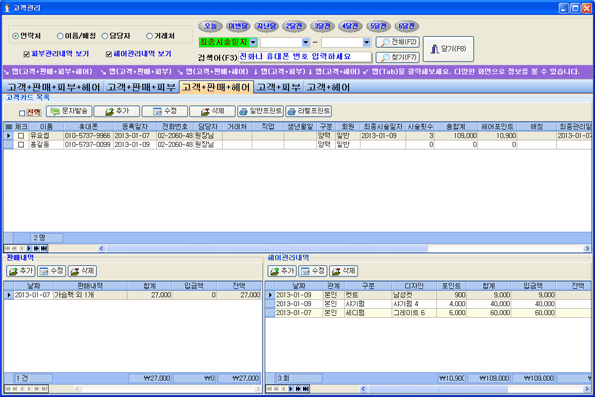Viewport: 595px width, 397px height.
Task: Select the 남성컷 hair record row
Action: (x=428, y=295)
